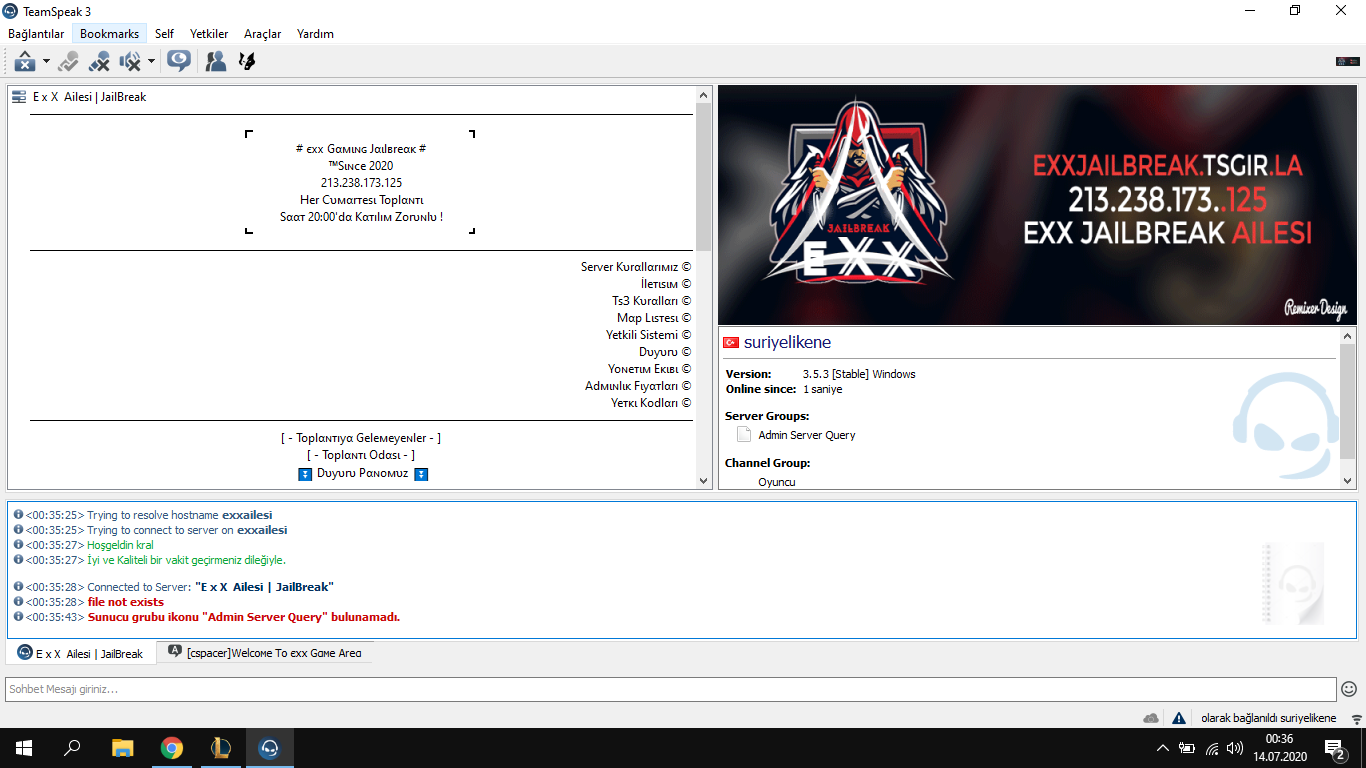Open the Yardım menu
Screen dimensions: 1366x768
[315, 34]
